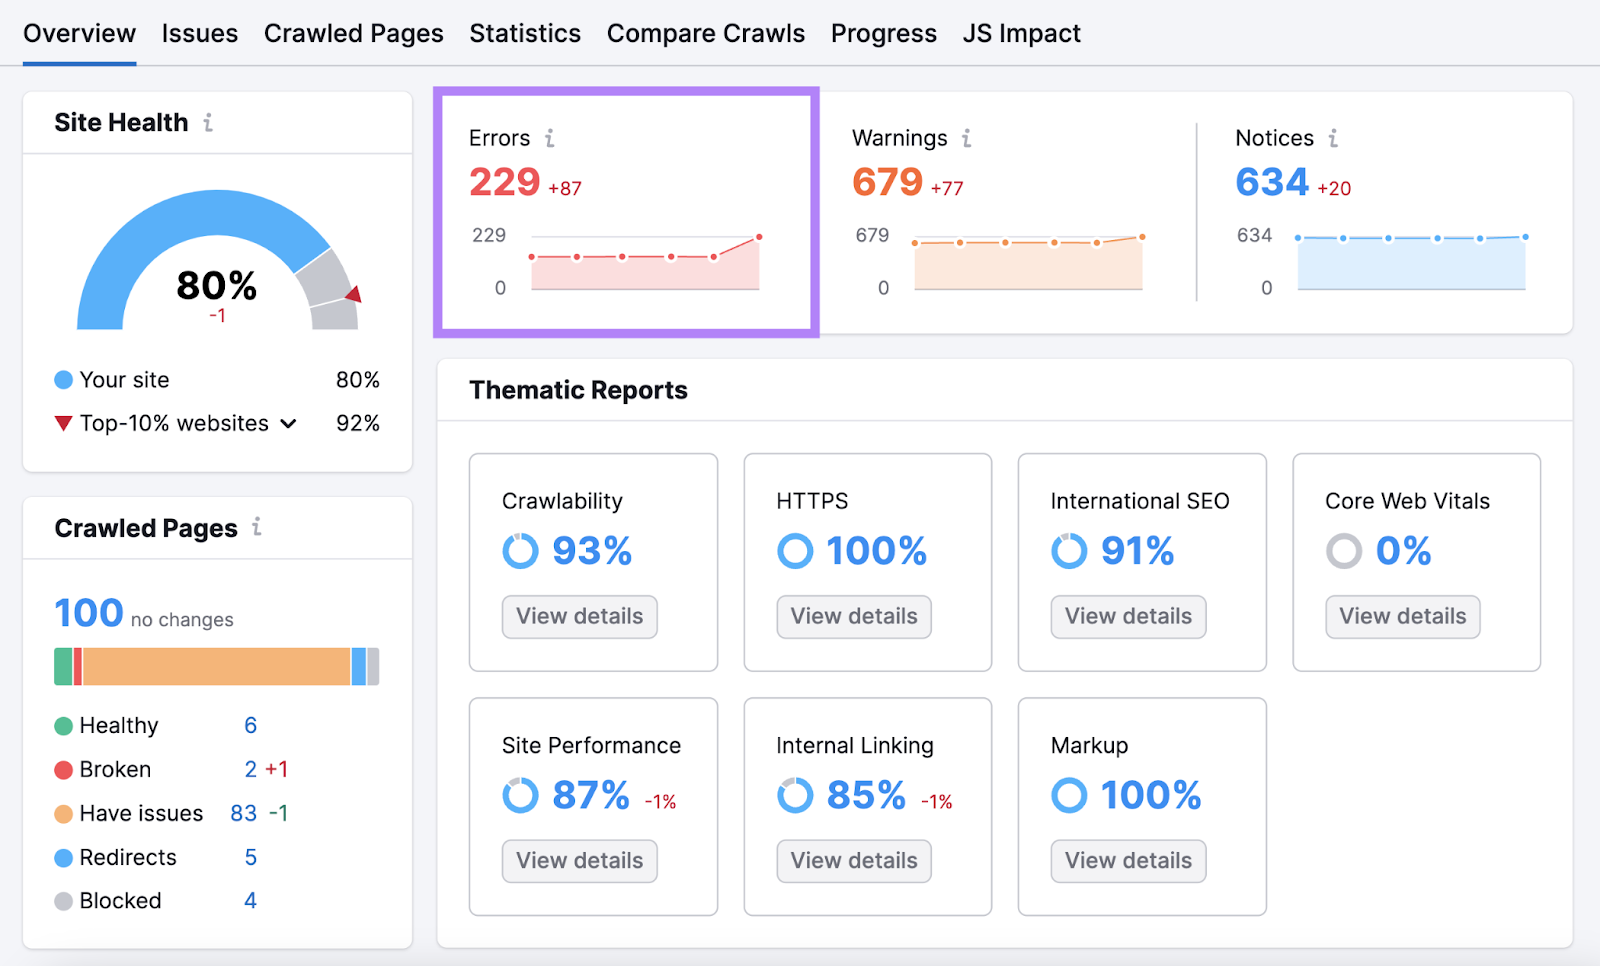The width and height of the screenshot is (1600, 966).
Task: View details for the HTTPS report
Action: [x=853, y=616]
